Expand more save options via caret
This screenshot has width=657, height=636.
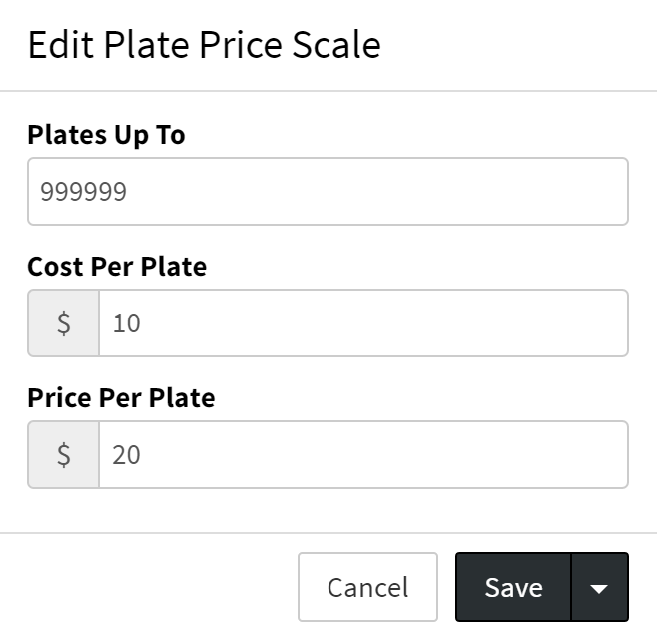(599, 588)
